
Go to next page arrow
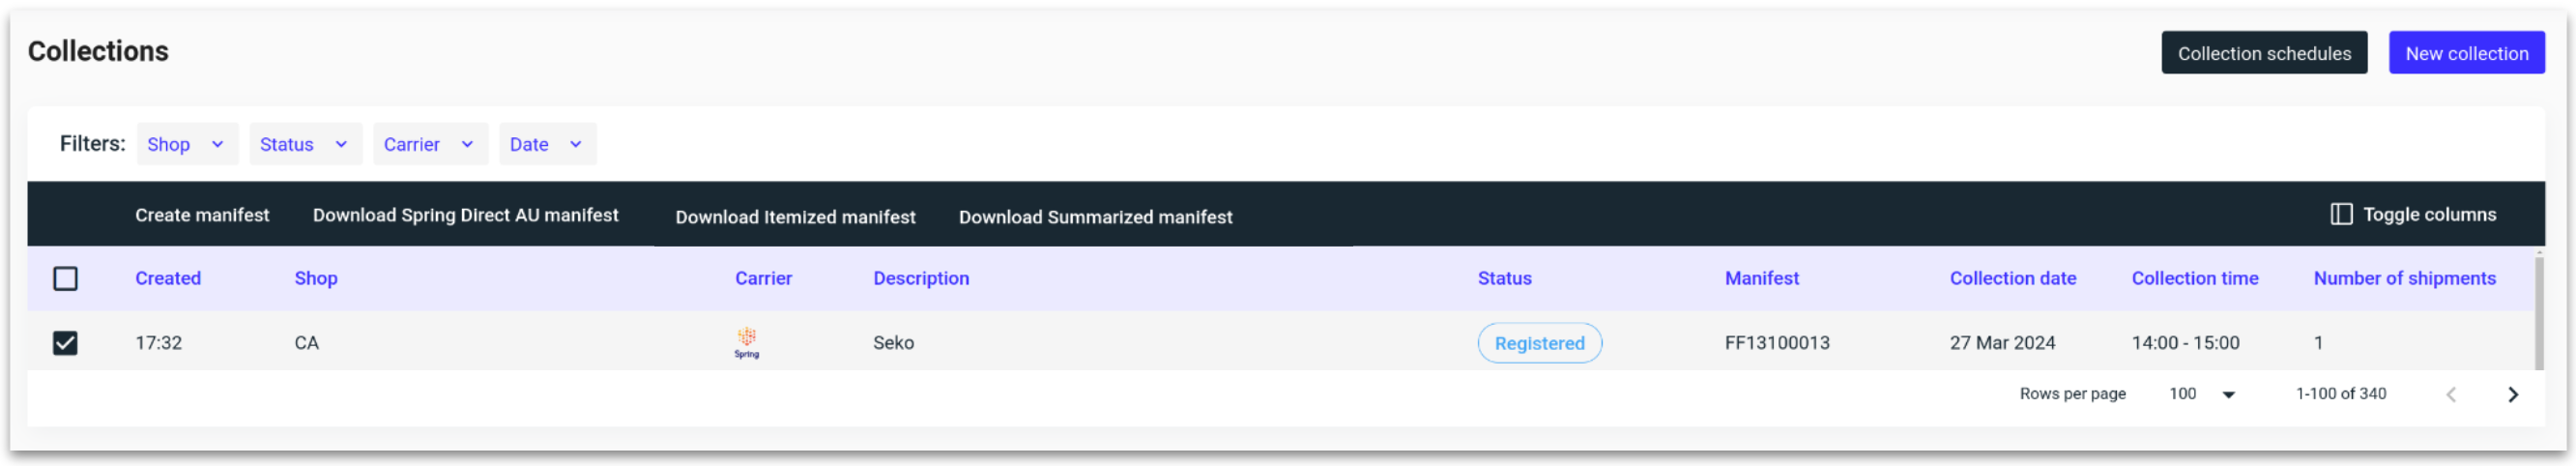[x=2512, y=394]
